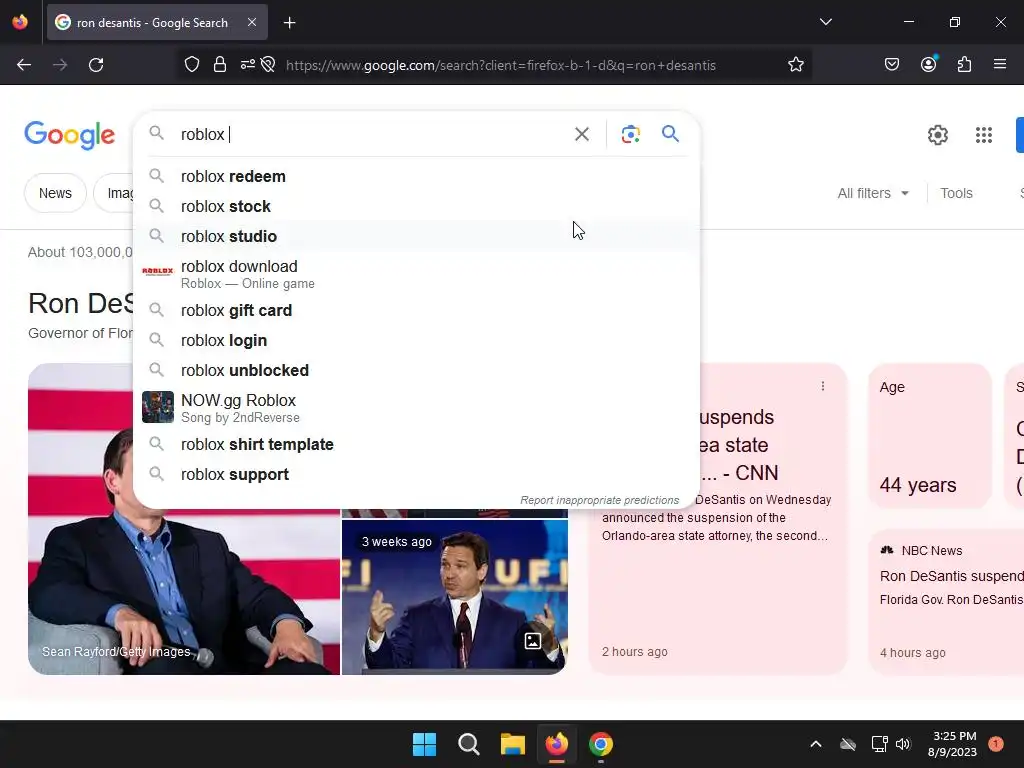Click the Firefox back arrow

[24, 65]
